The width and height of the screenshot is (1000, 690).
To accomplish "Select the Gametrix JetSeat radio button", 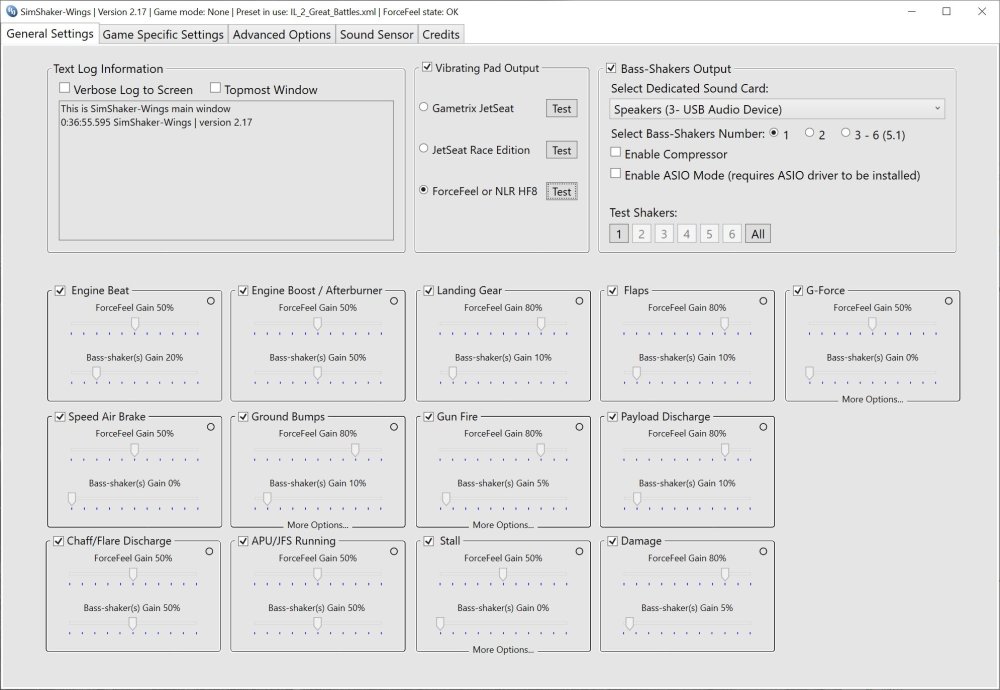I will [x=423, y=109].
